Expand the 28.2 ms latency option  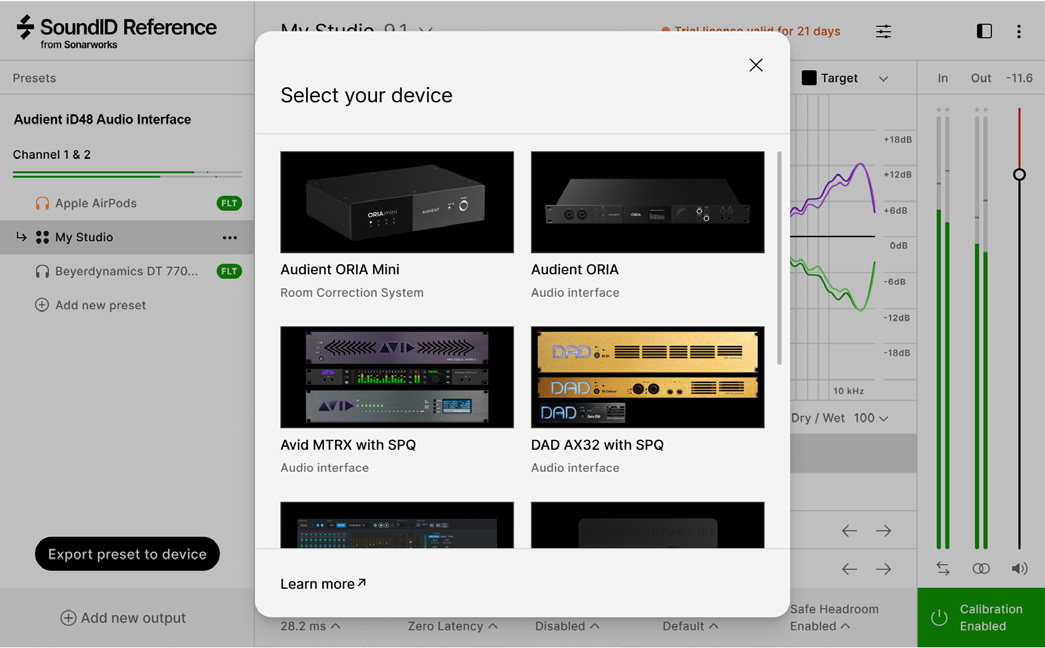[311, 626]
